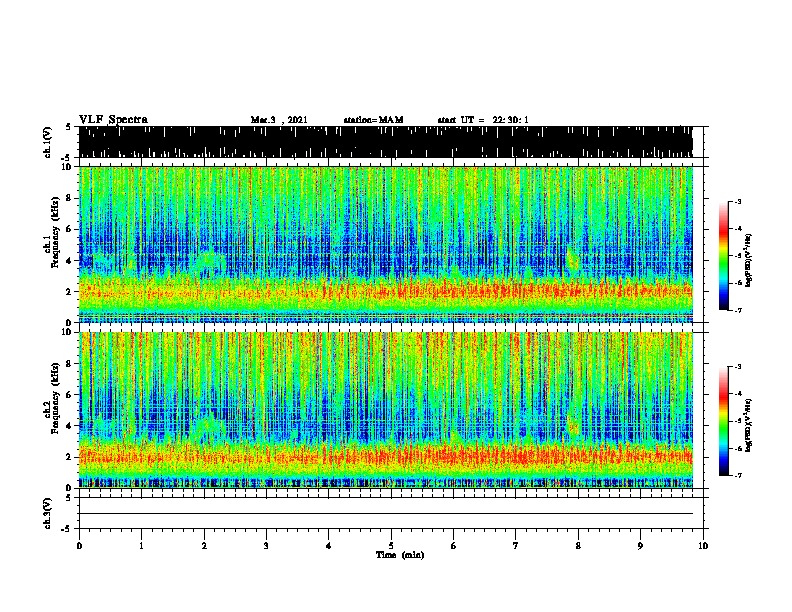
Task: Click the "-3" label on ch.1 color bar
Action: (737, 201)
